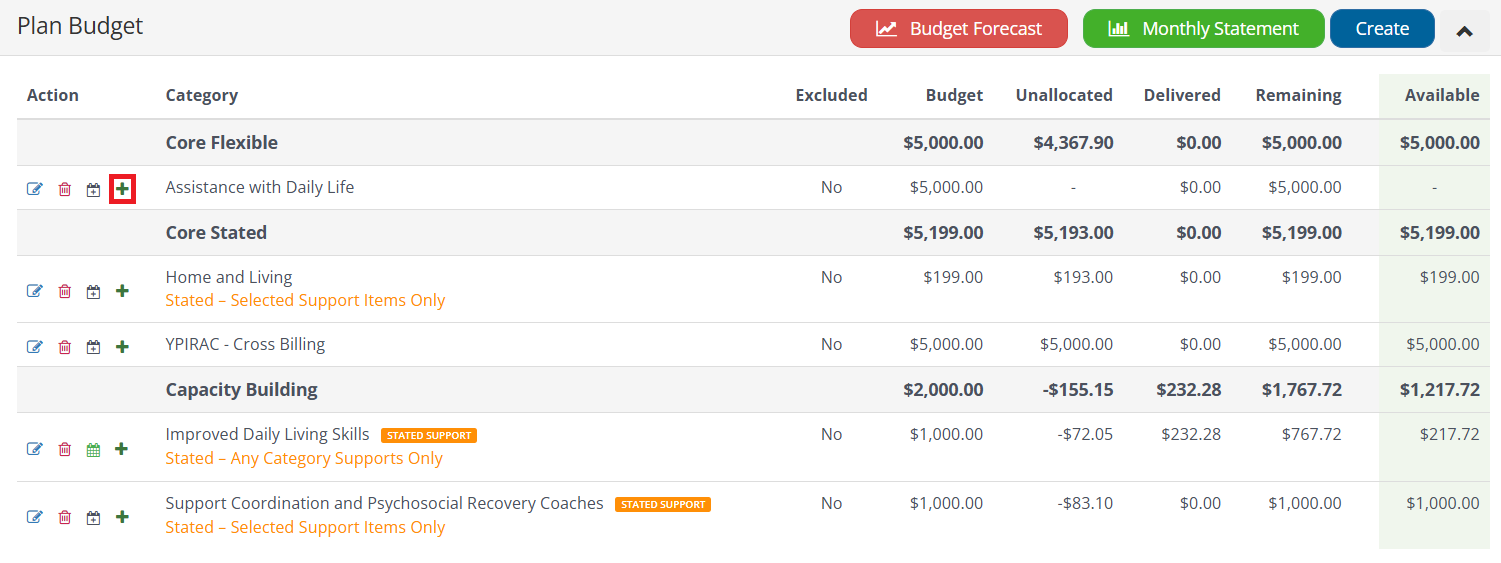Image resolution: width=1501 pixels, height=563 pixels.
Task: Click the Core Flexible group row
Action: click(222, 143)
